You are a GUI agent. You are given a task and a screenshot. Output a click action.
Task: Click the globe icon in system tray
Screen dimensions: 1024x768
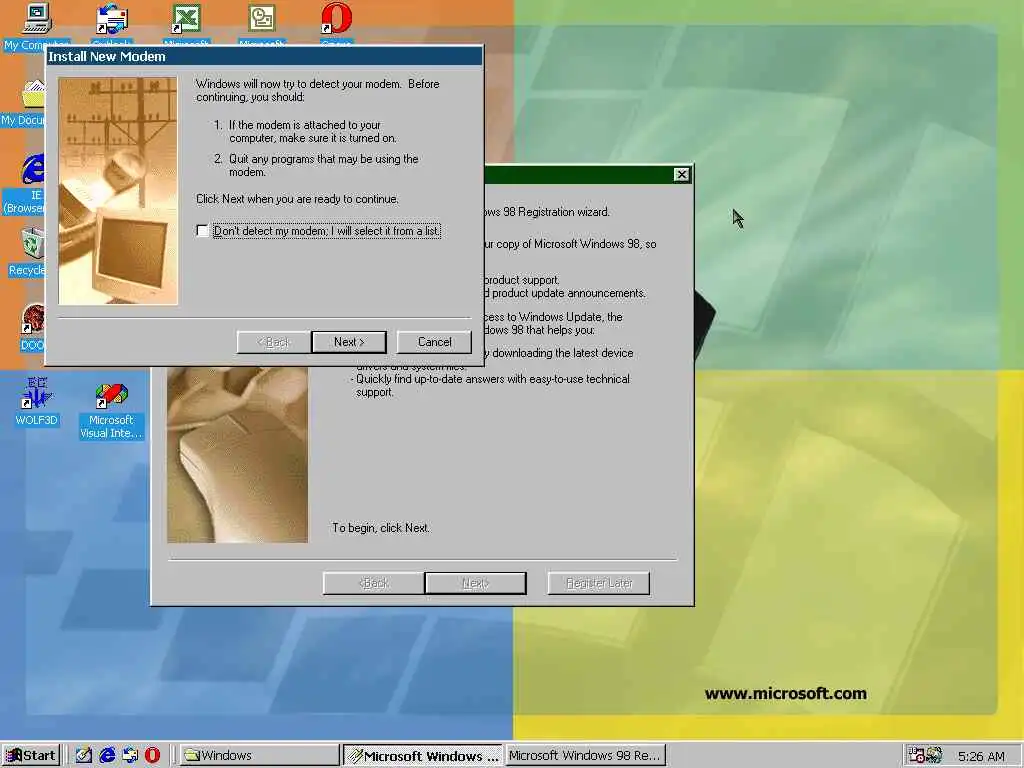933,755
